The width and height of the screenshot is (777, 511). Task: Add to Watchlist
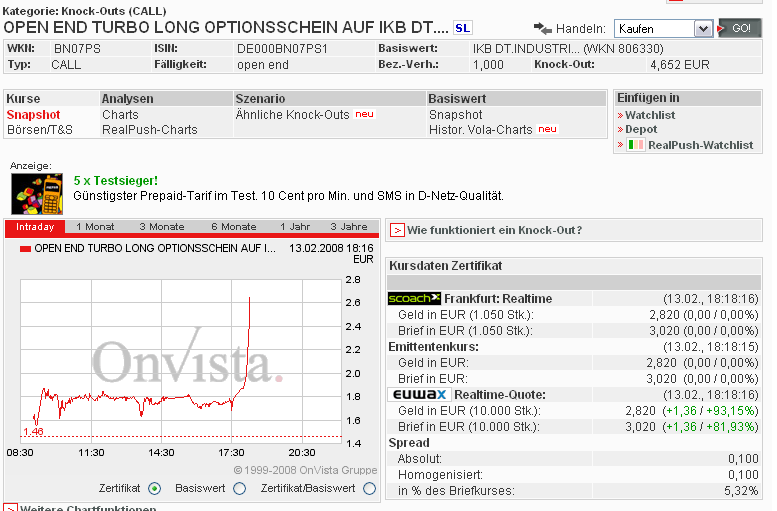650,115
